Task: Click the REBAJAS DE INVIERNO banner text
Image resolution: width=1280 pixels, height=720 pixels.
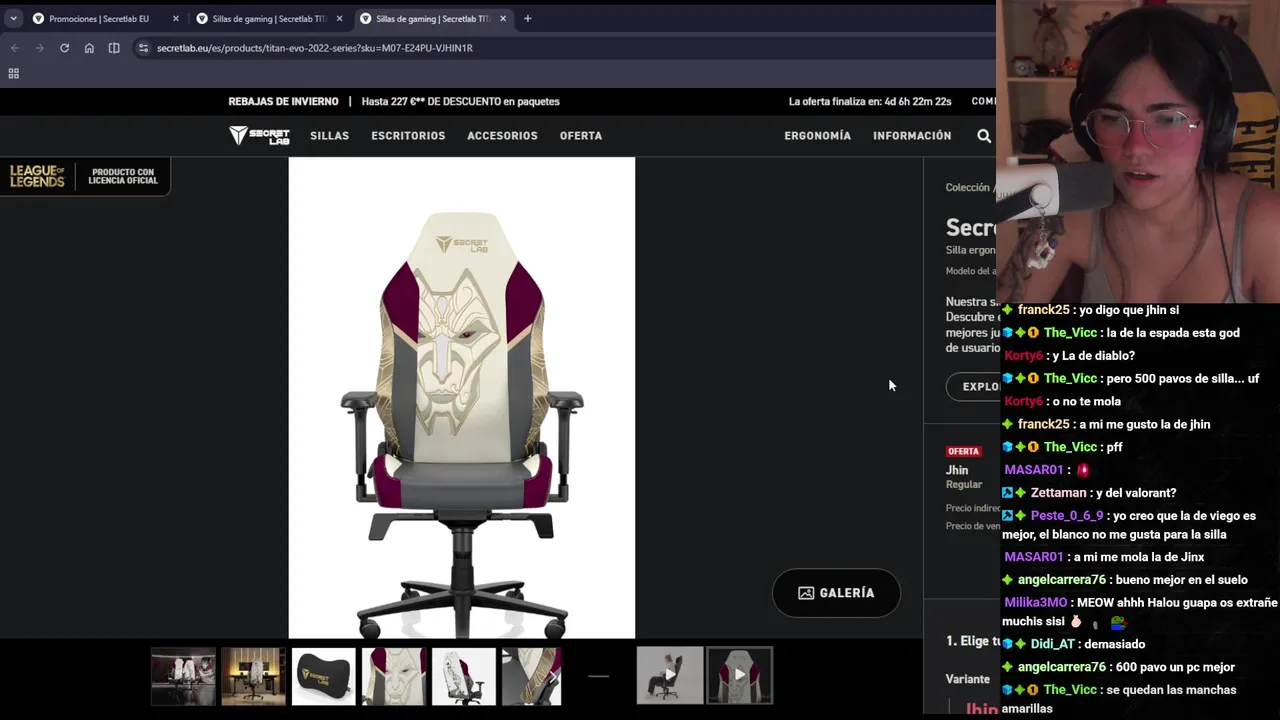Action: pos(283,101)
